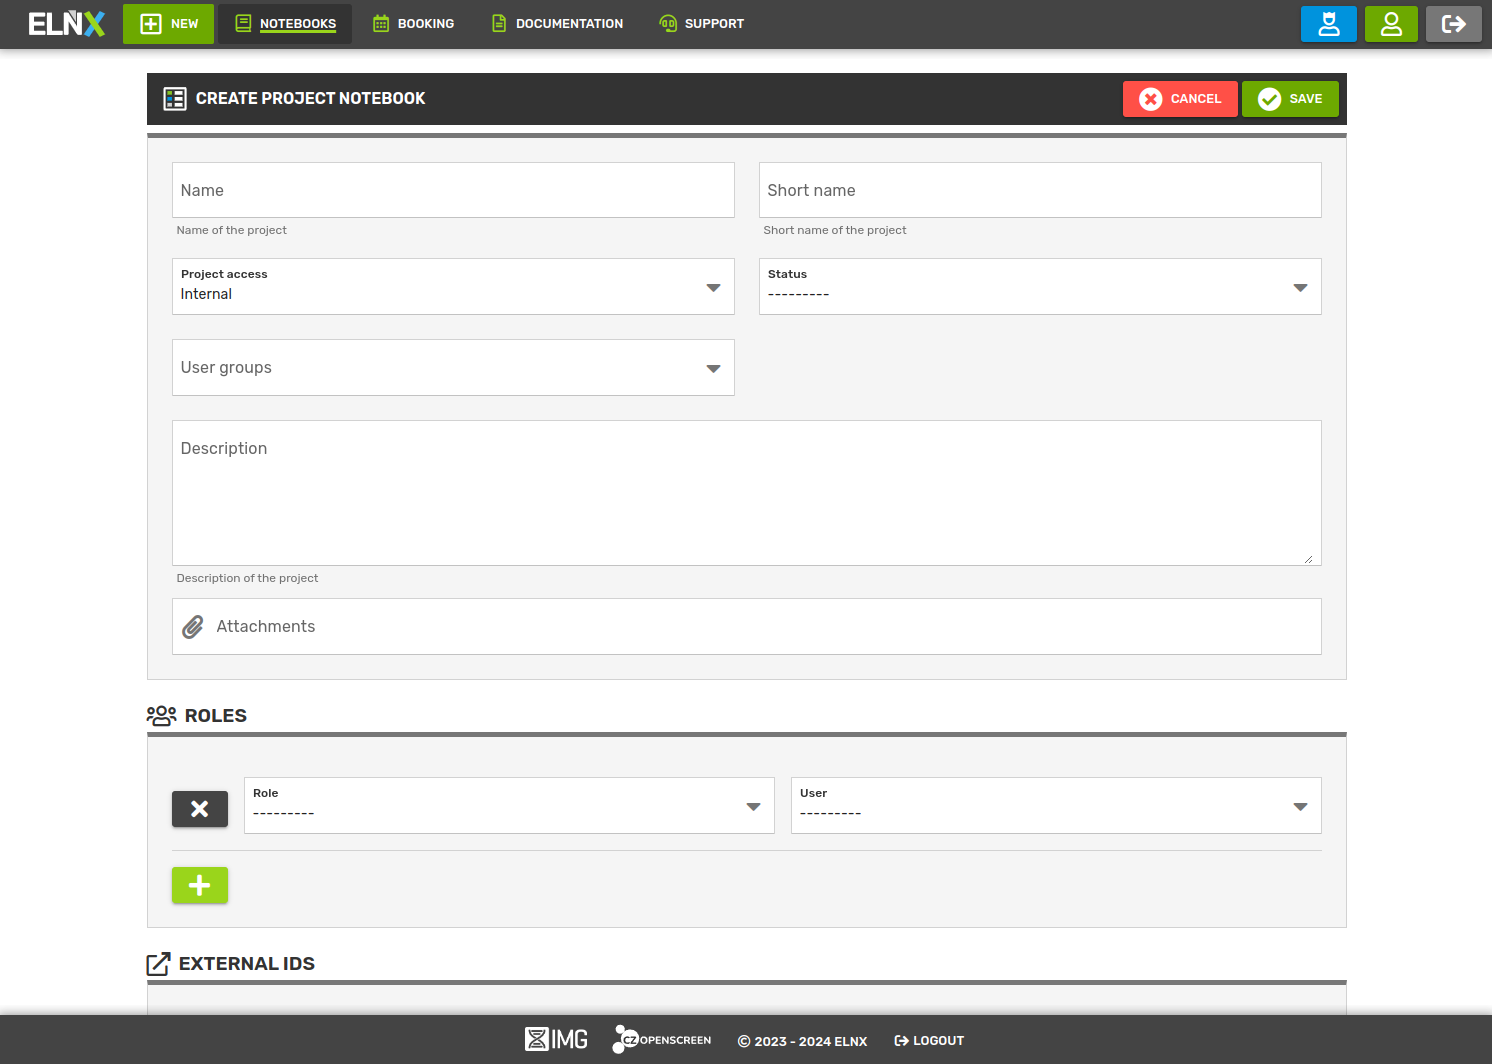This screenshot has height=1064, width=1492.
Task: Expand the Project access dropdown
Action: click(x=453, y=287)
